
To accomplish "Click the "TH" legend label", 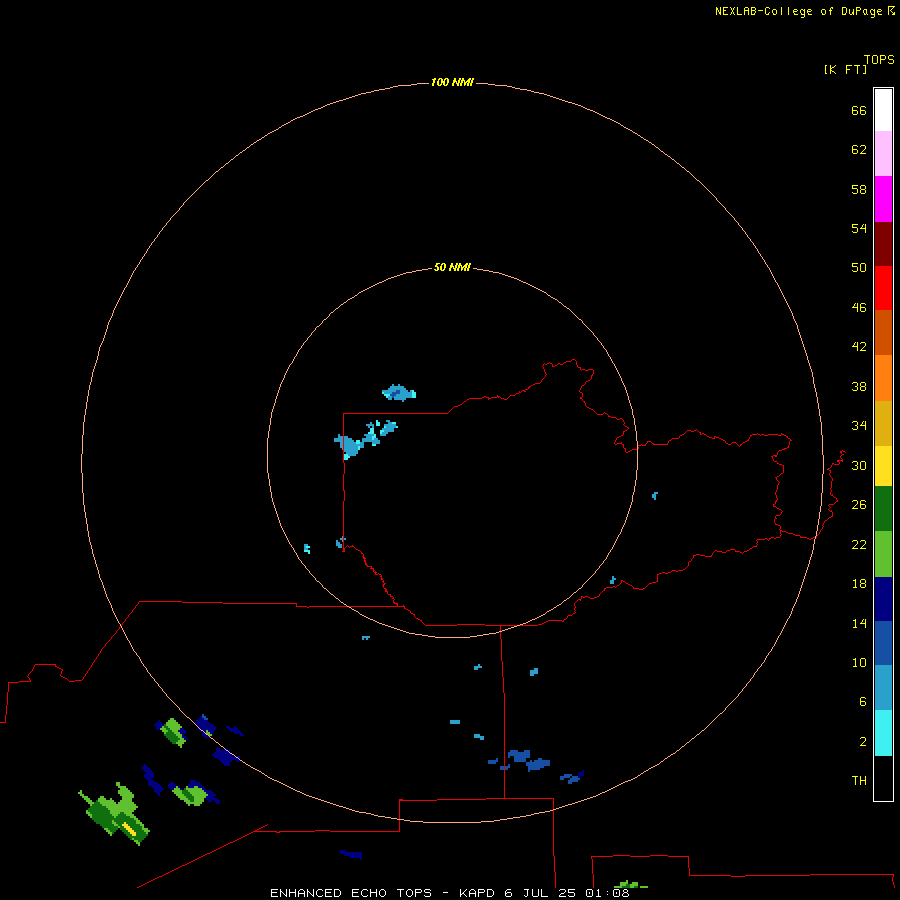I will (859, 781).
